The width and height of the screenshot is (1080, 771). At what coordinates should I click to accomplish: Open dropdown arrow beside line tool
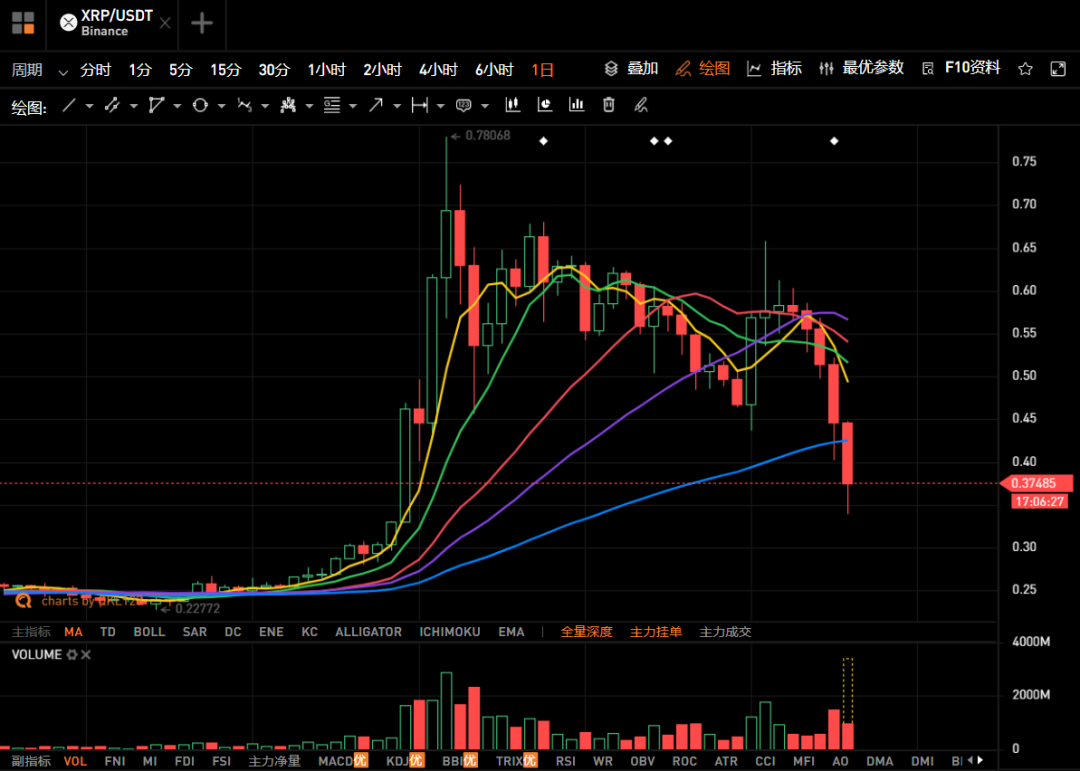pyautogui.click(x=89, y=106)
